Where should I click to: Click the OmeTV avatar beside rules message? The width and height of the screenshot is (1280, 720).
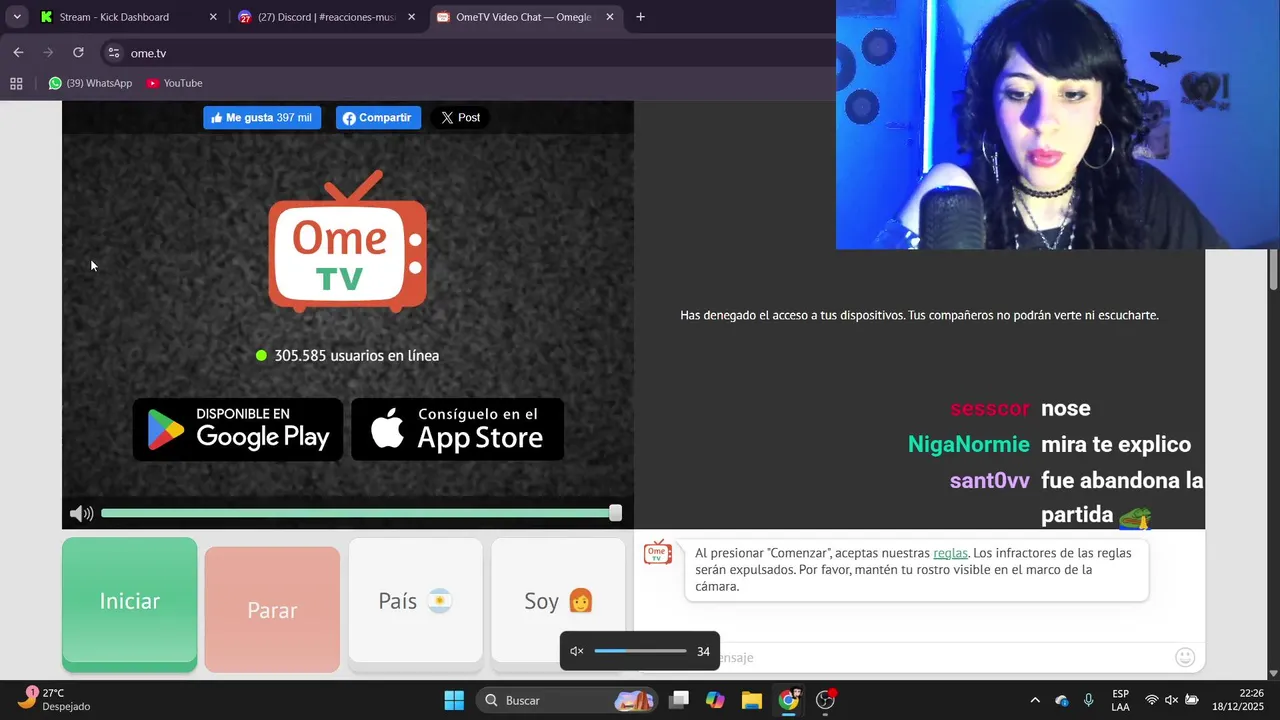click(x=657, y=553)
